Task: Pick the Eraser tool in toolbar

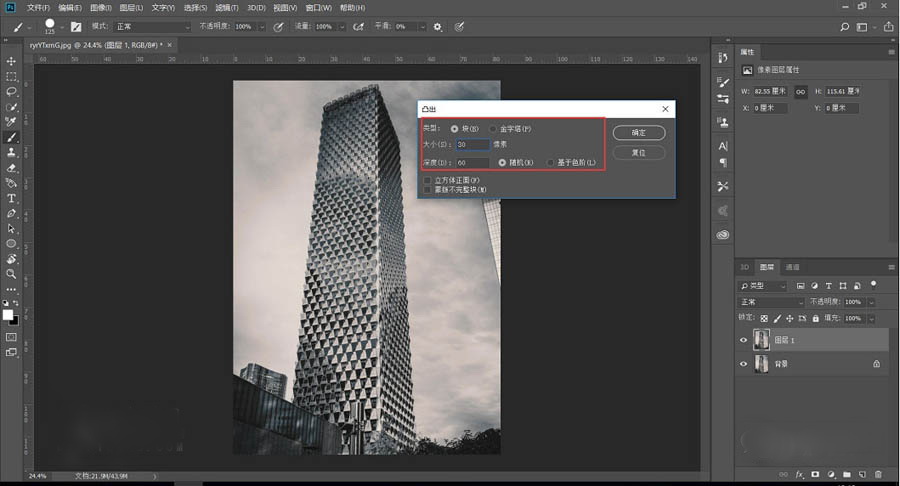Action: pyautogui.click(x=12, y=167)
